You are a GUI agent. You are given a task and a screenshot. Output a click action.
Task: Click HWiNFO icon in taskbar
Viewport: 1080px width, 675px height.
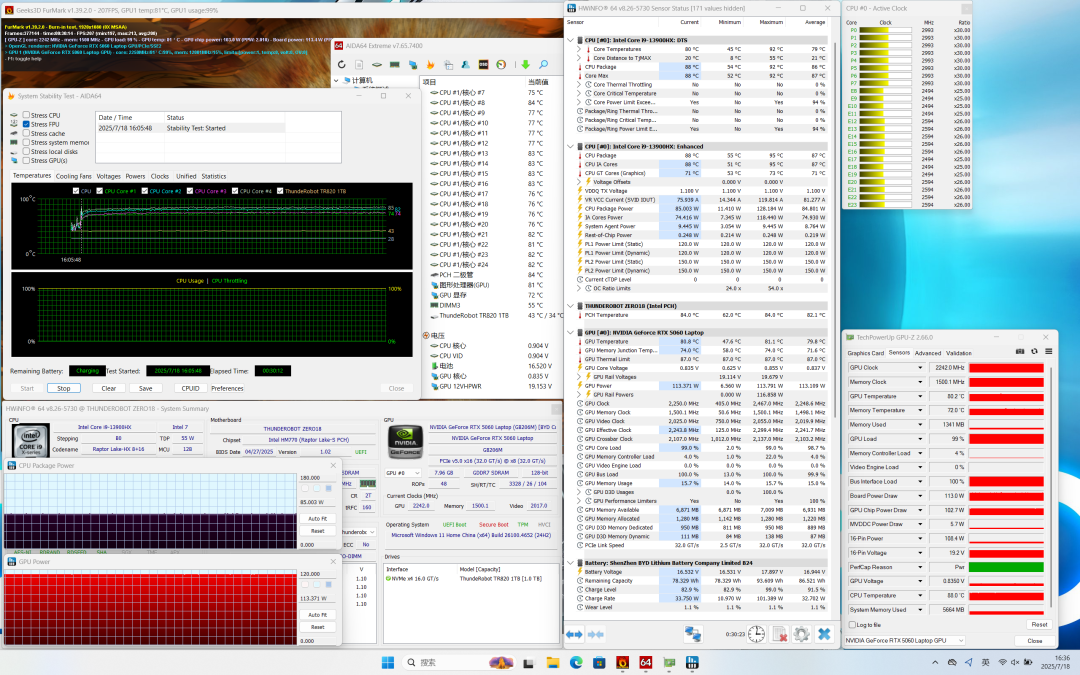[x=692, y=662]
